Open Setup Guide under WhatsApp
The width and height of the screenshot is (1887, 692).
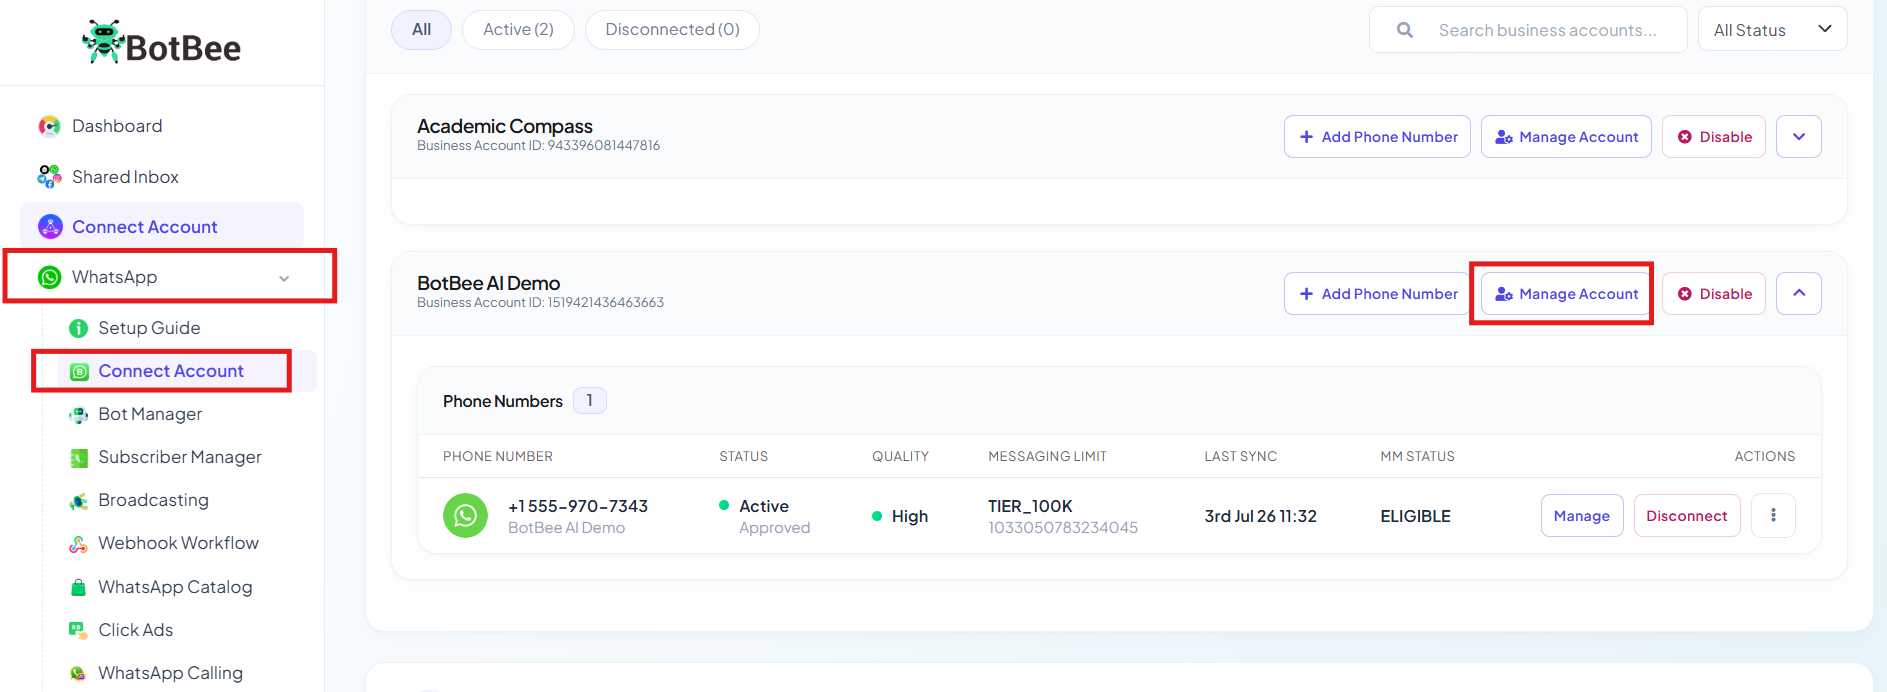click(x=149, y=328)
